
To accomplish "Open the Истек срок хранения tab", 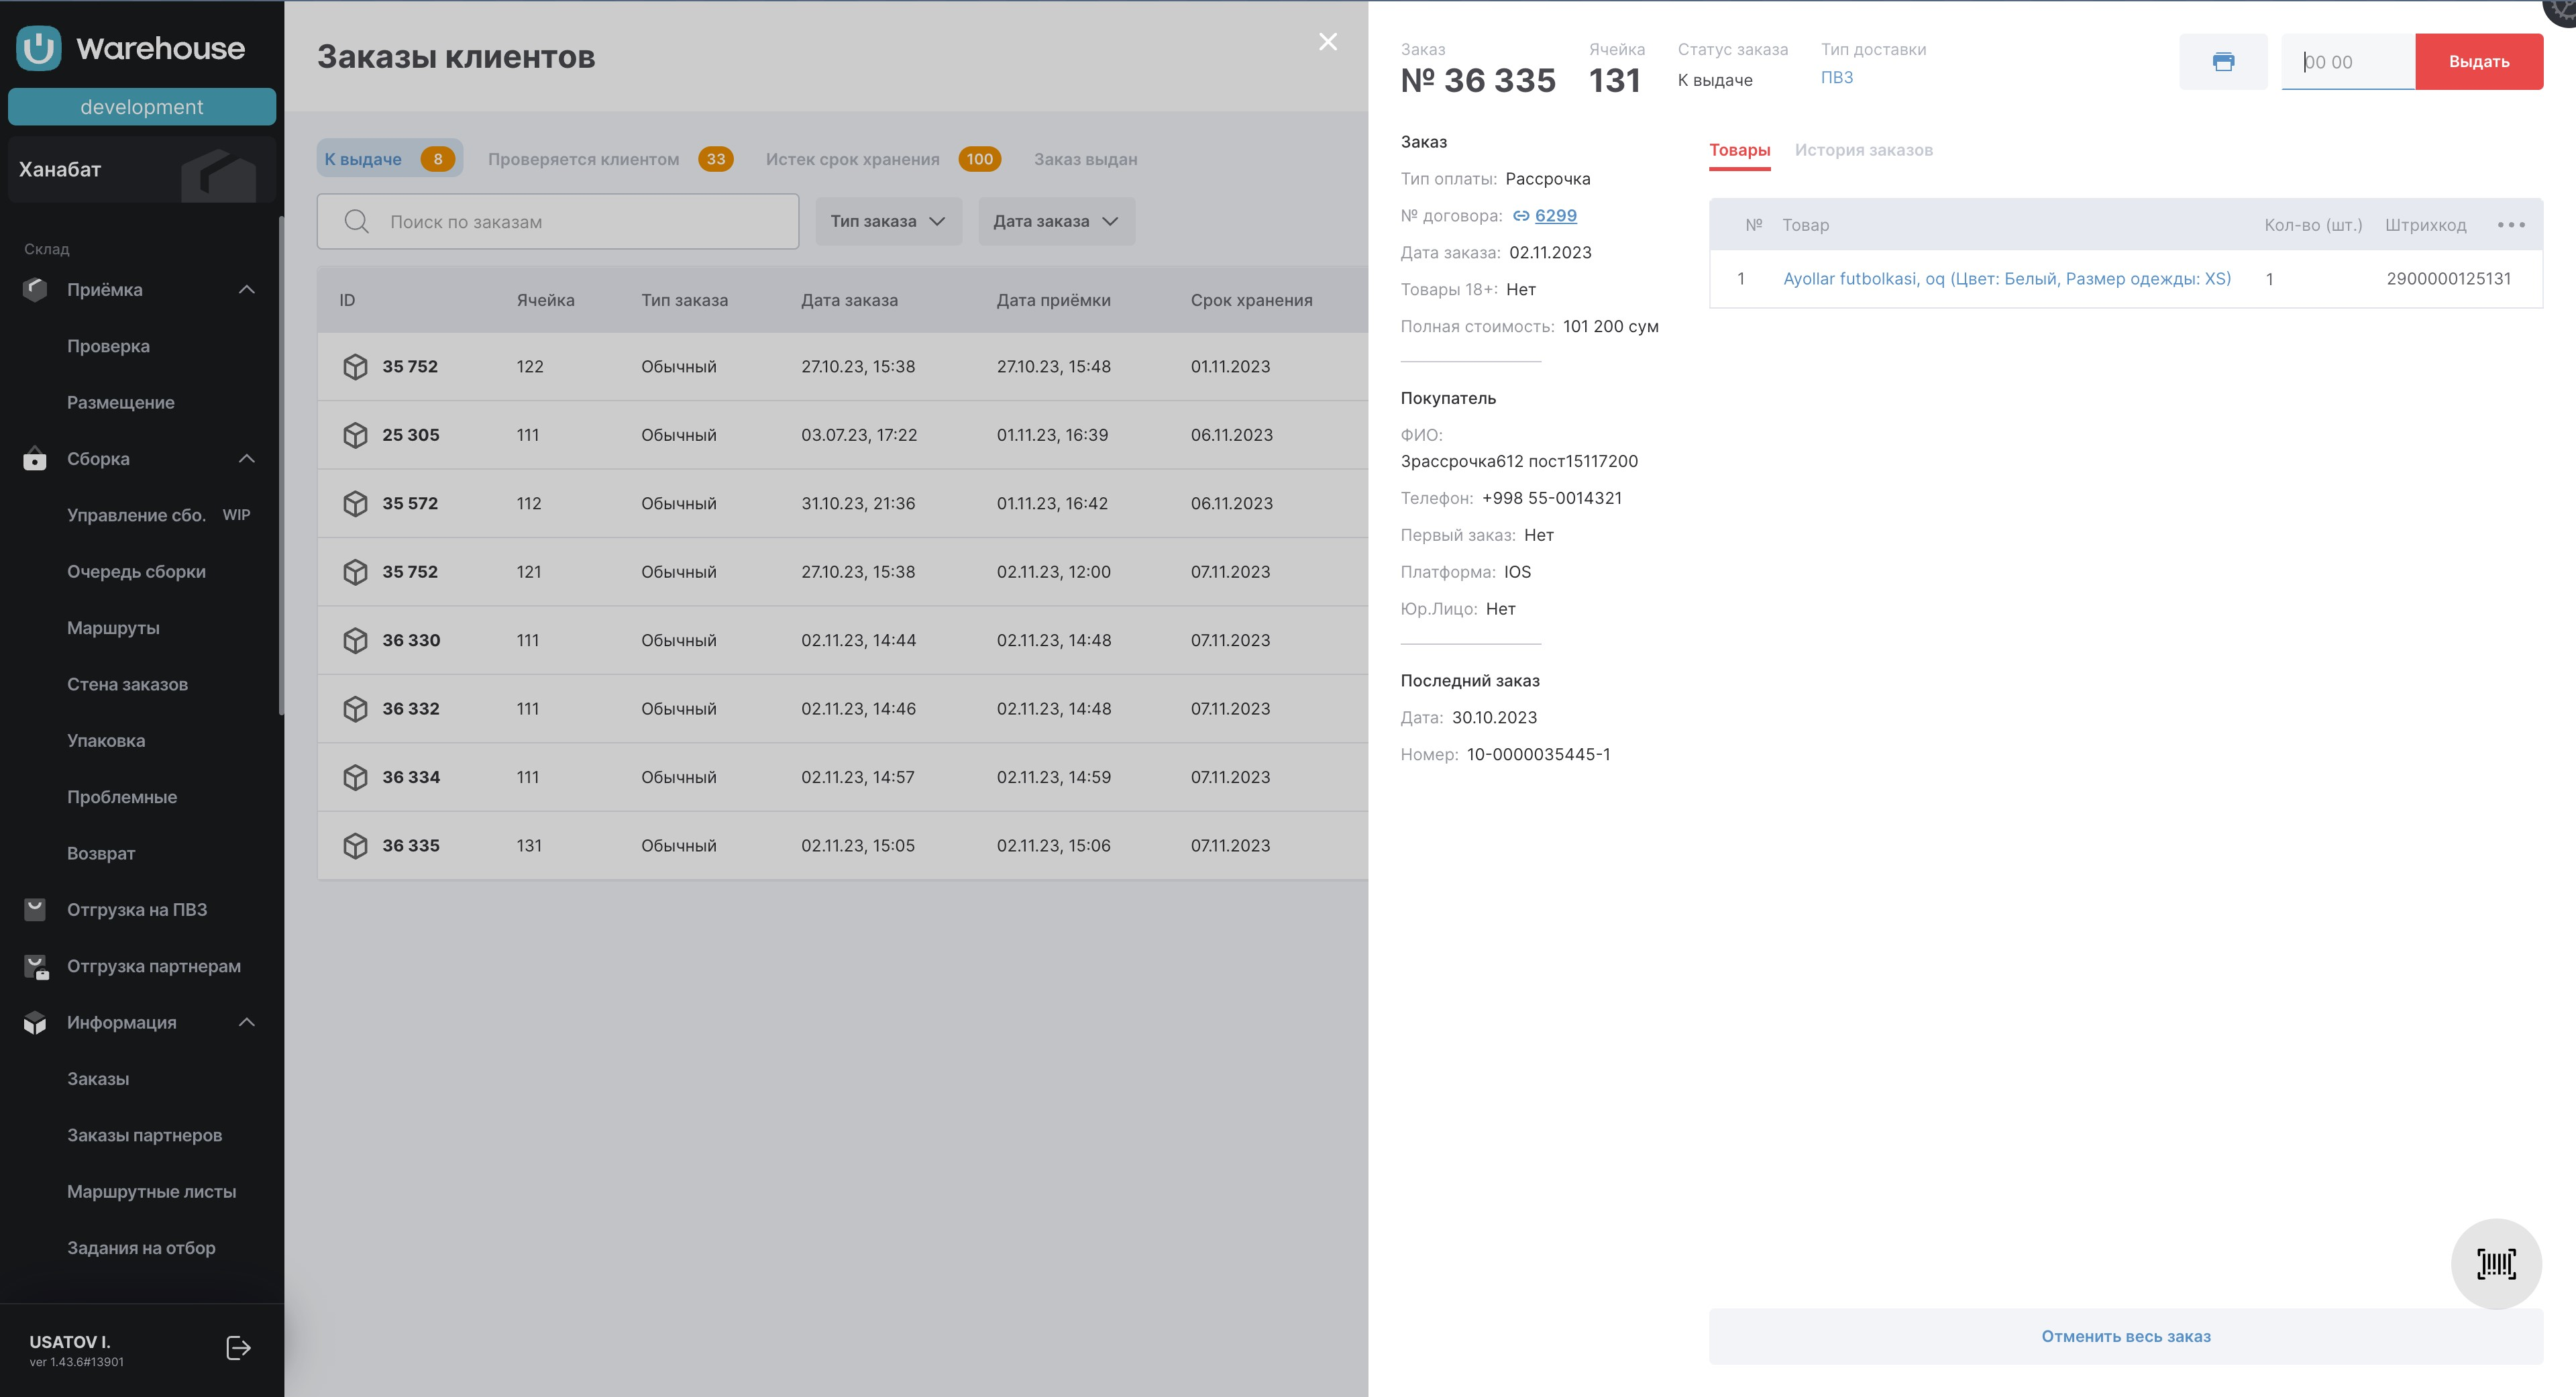I will tap(852, 159).
